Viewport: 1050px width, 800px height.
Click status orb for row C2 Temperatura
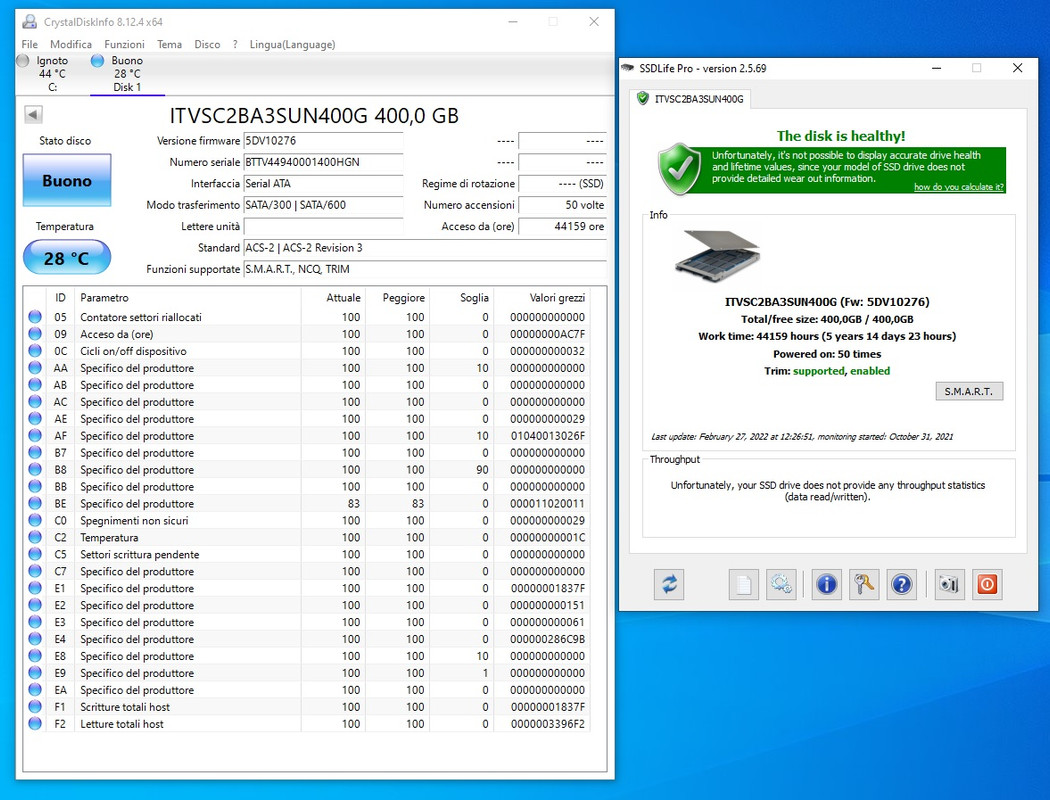35,538
